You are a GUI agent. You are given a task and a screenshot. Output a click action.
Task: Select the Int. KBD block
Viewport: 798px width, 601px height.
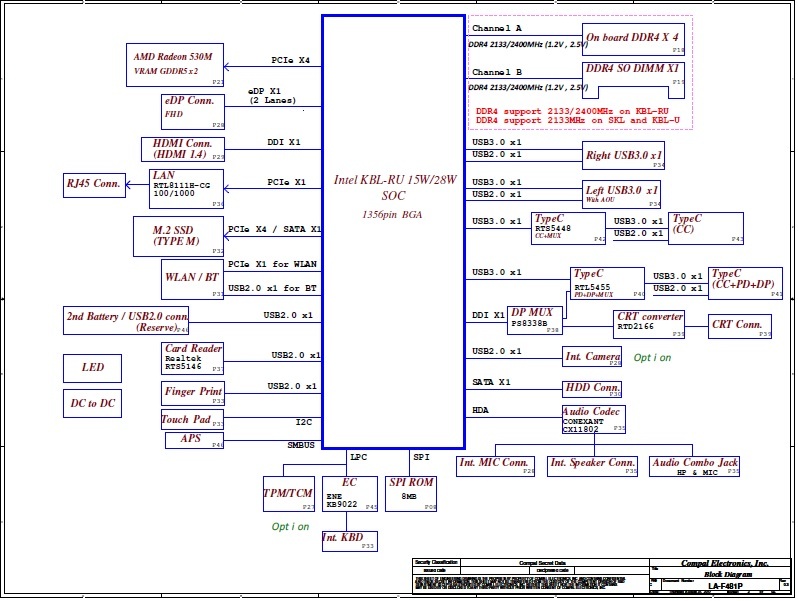point(350,541)
